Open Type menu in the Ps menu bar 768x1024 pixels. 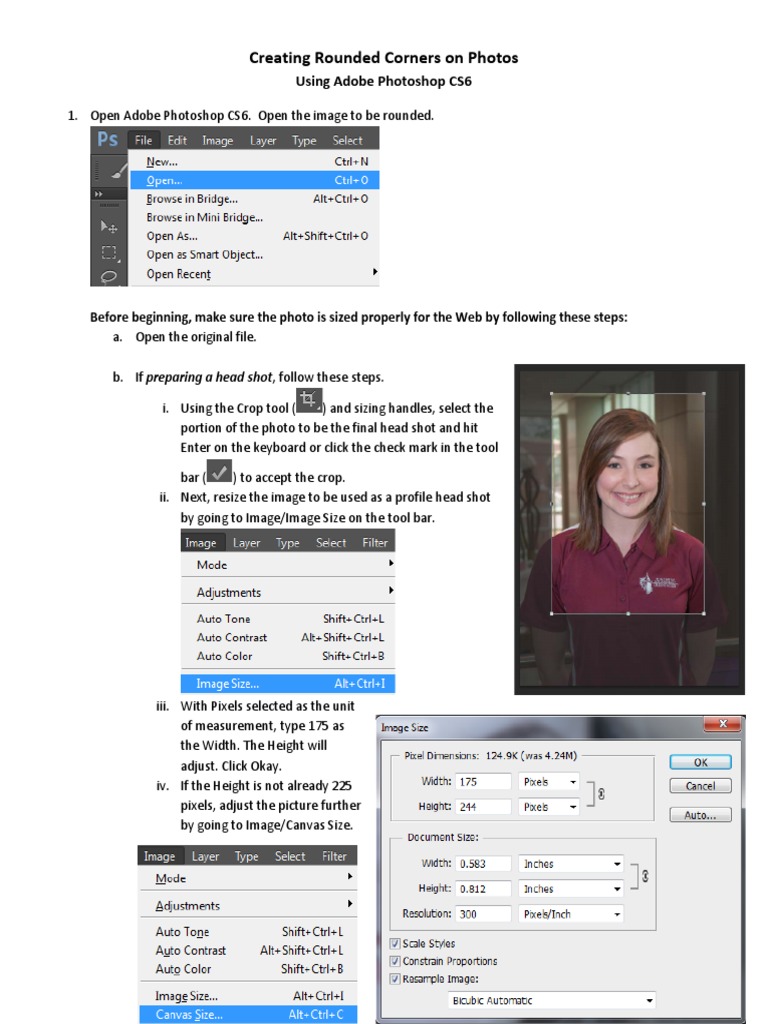(x=304, y=140)
